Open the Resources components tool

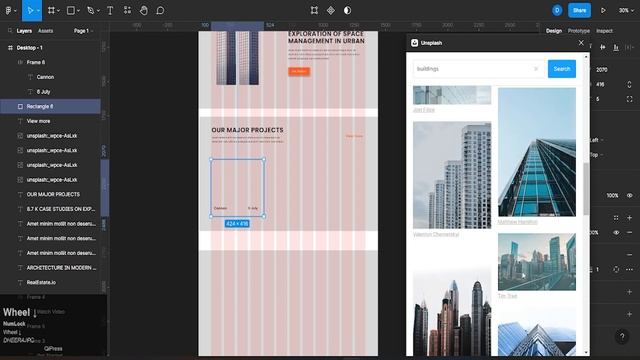click(127, 11)
